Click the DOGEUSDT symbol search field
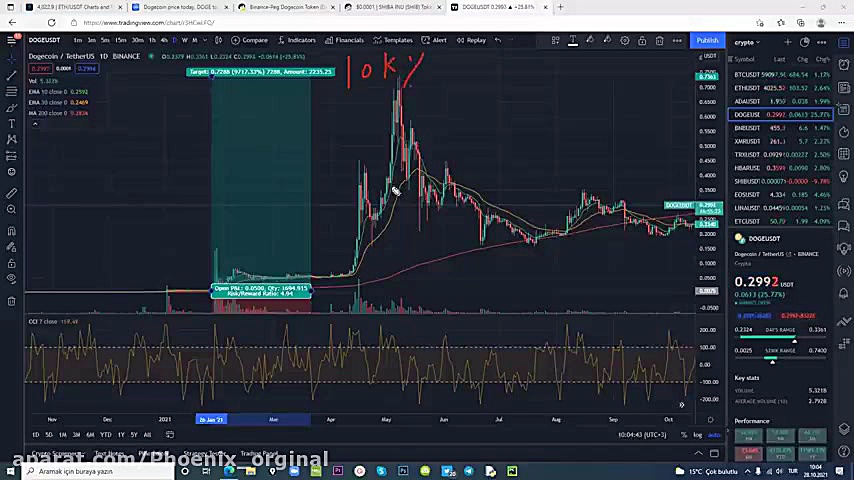Viewport: 854px width, 480px height. (x=45, y=40)
